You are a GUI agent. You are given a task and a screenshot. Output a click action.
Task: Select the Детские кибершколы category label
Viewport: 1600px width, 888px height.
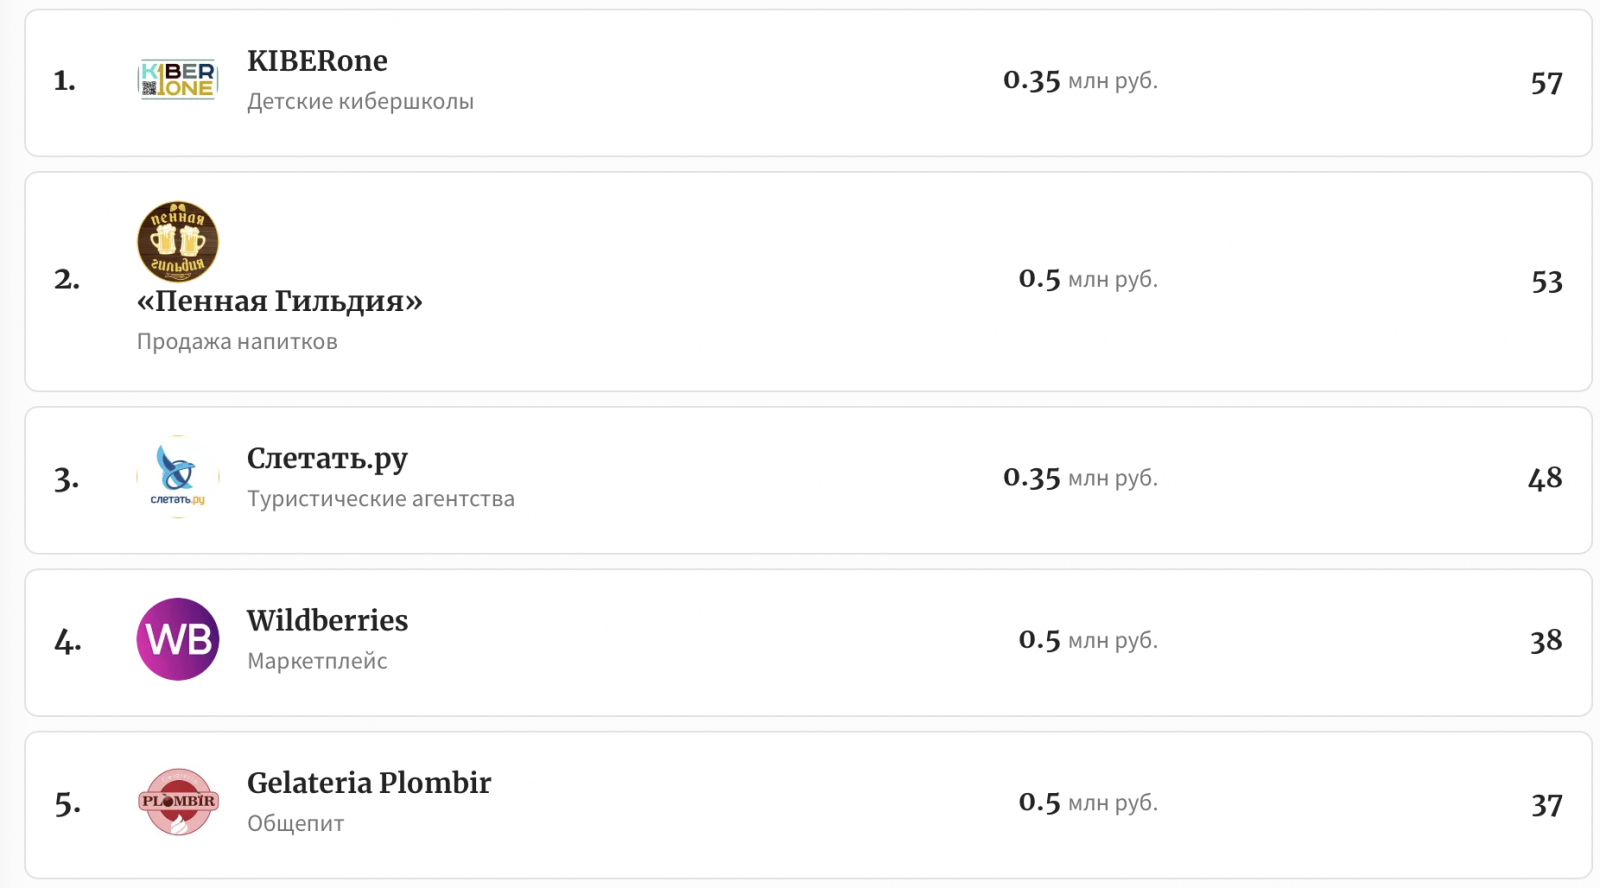click(360, 102)
